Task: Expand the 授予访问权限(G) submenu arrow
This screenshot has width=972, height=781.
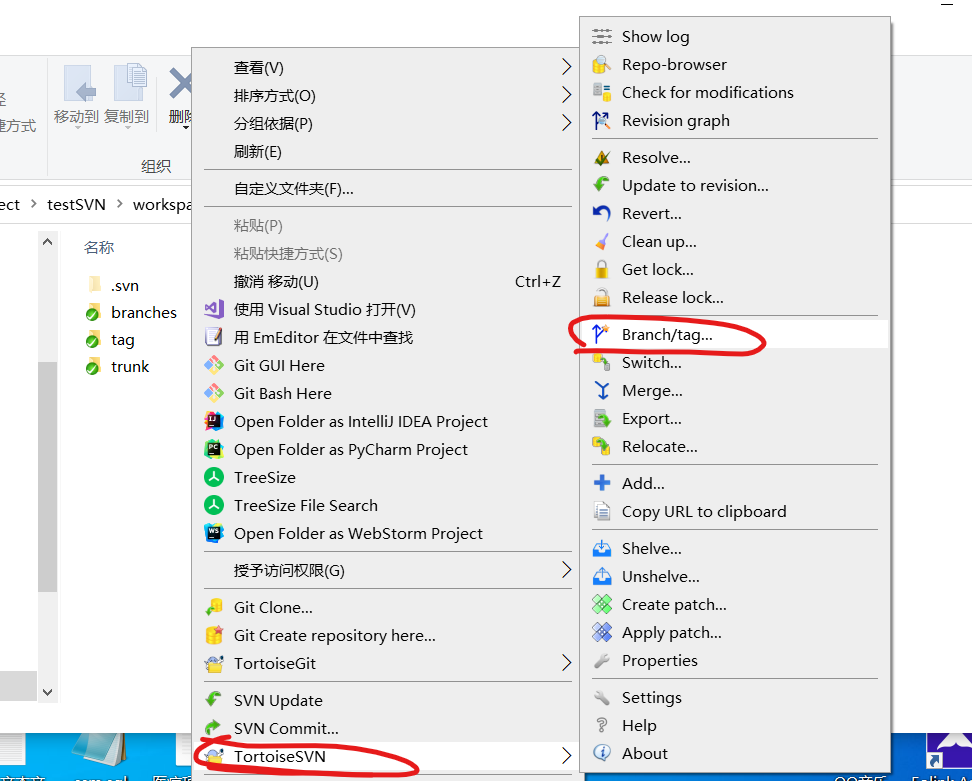Action: tap(566, 570)
